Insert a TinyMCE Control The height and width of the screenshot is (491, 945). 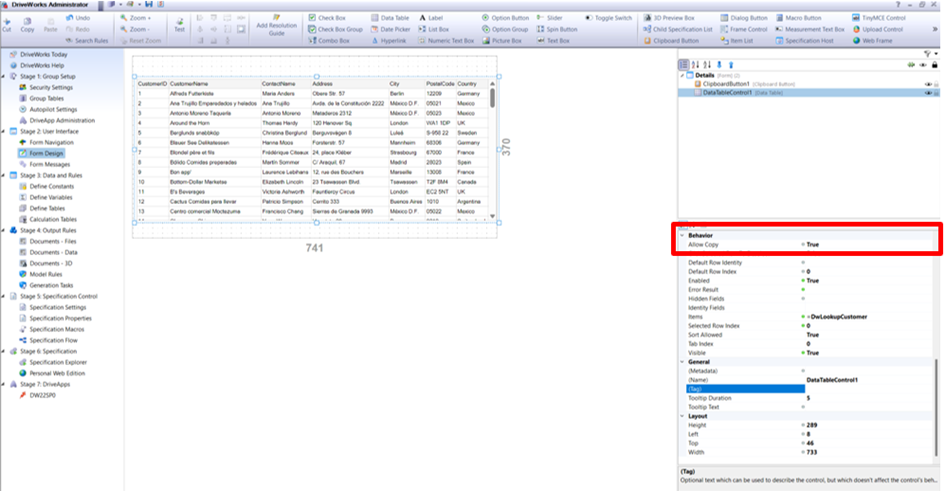[879, 18]
